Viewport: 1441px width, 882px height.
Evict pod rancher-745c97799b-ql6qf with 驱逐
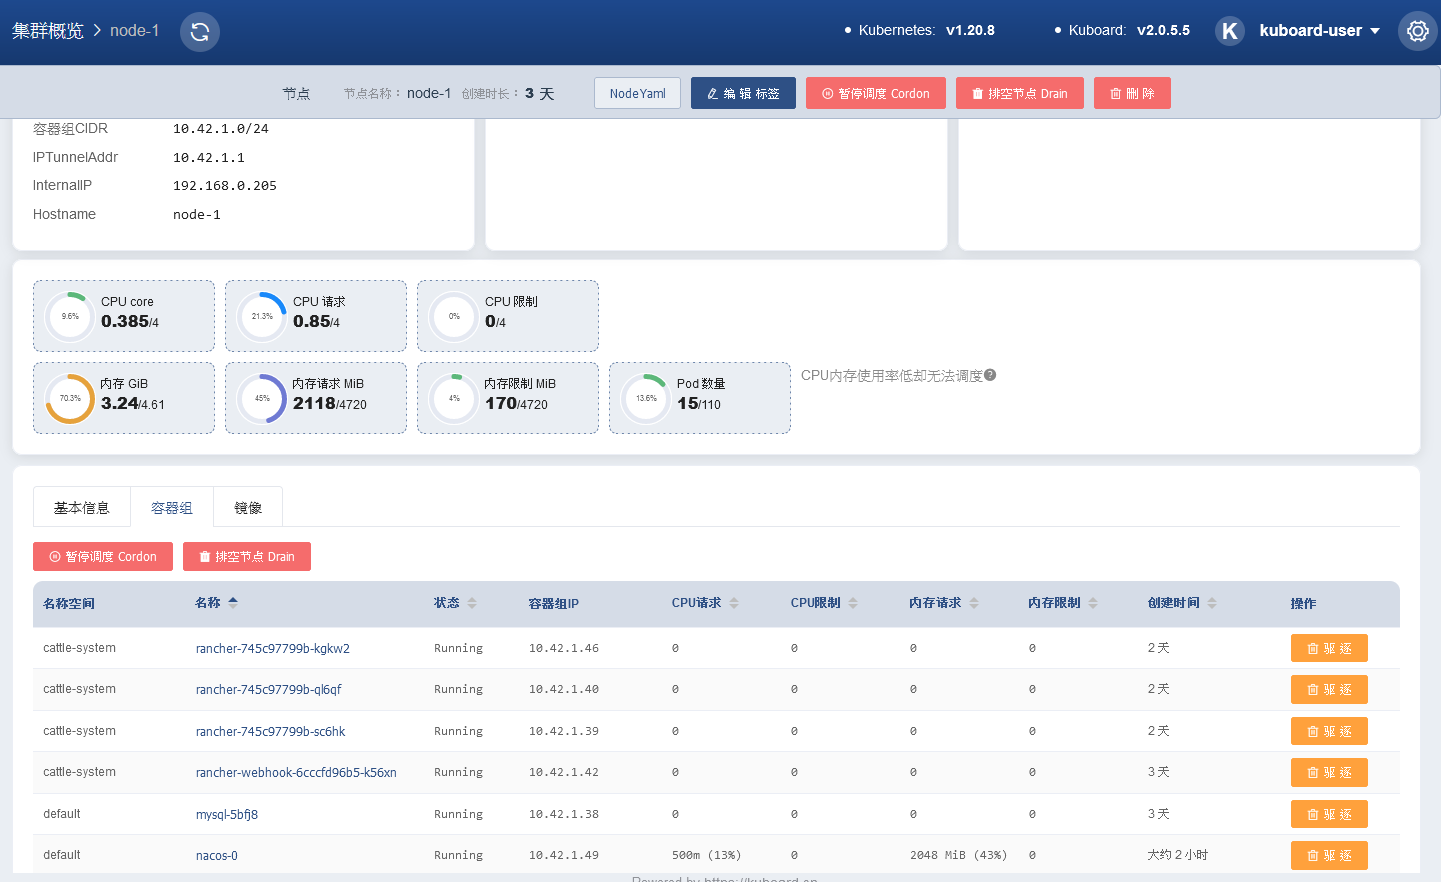(x=1329, y=689)
